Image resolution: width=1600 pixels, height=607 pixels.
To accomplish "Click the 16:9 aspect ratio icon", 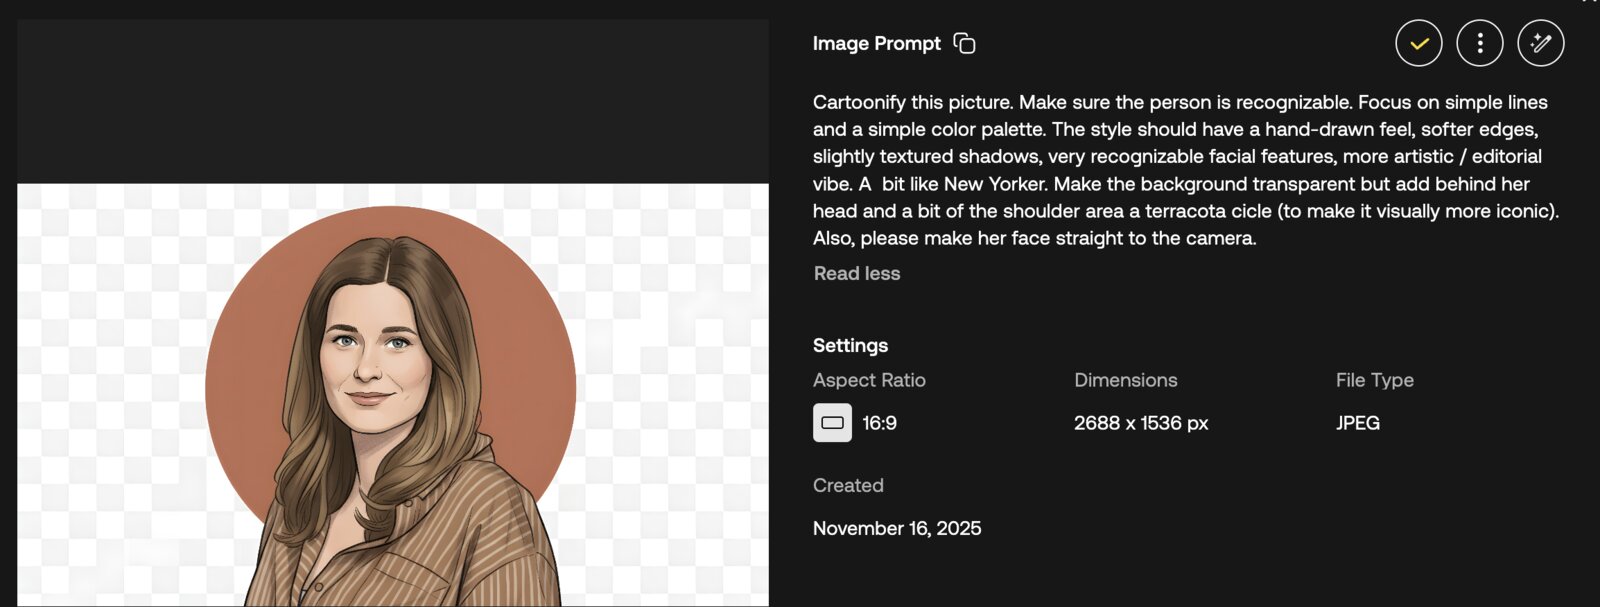I will 832,422.
